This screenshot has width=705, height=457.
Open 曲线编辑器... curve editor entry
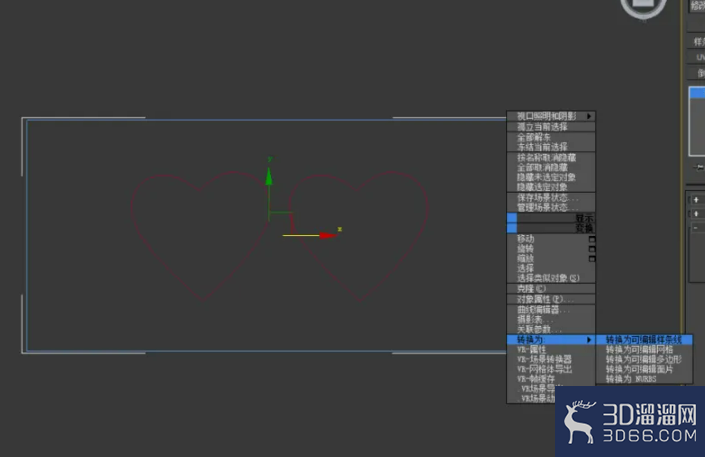pos(551,309)
